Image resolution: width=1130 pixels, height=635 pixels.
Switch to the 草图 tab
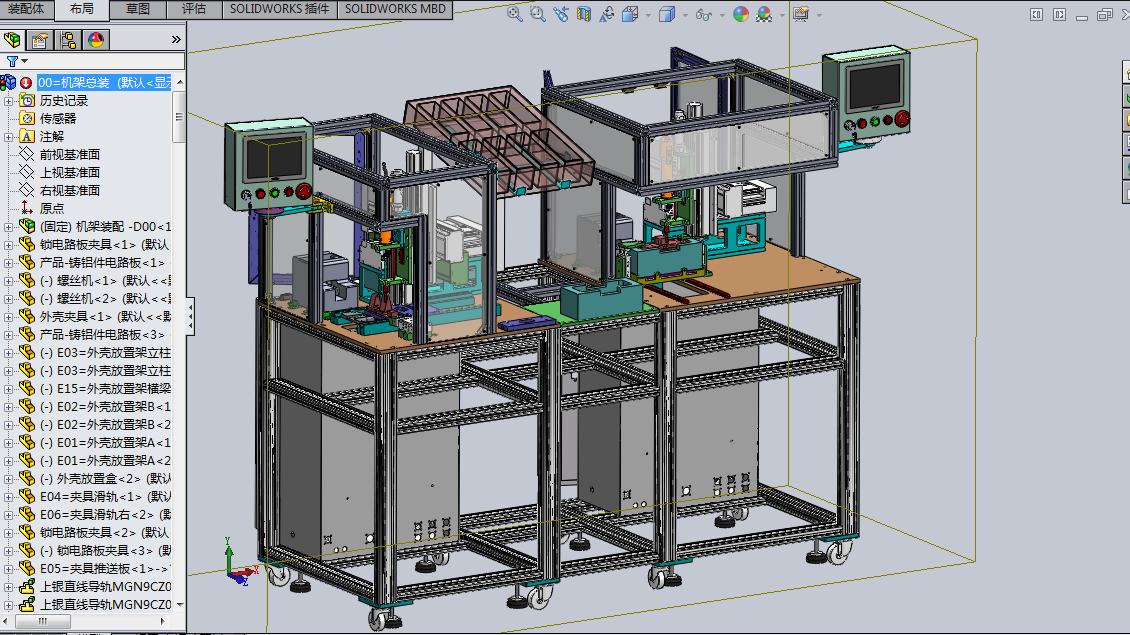[138, 9]
